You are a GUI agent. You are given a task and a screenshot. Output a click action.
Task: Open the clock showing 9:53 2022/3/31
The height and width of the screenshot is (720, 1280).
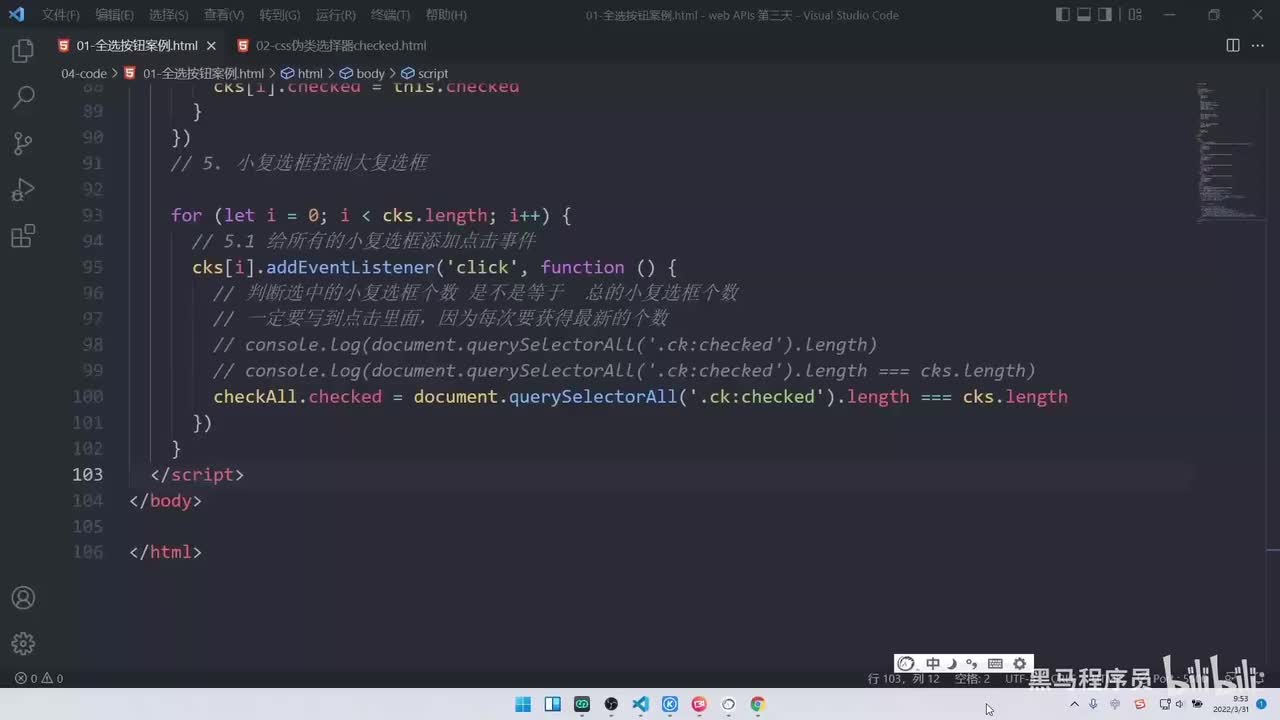tap(1230, 704)
